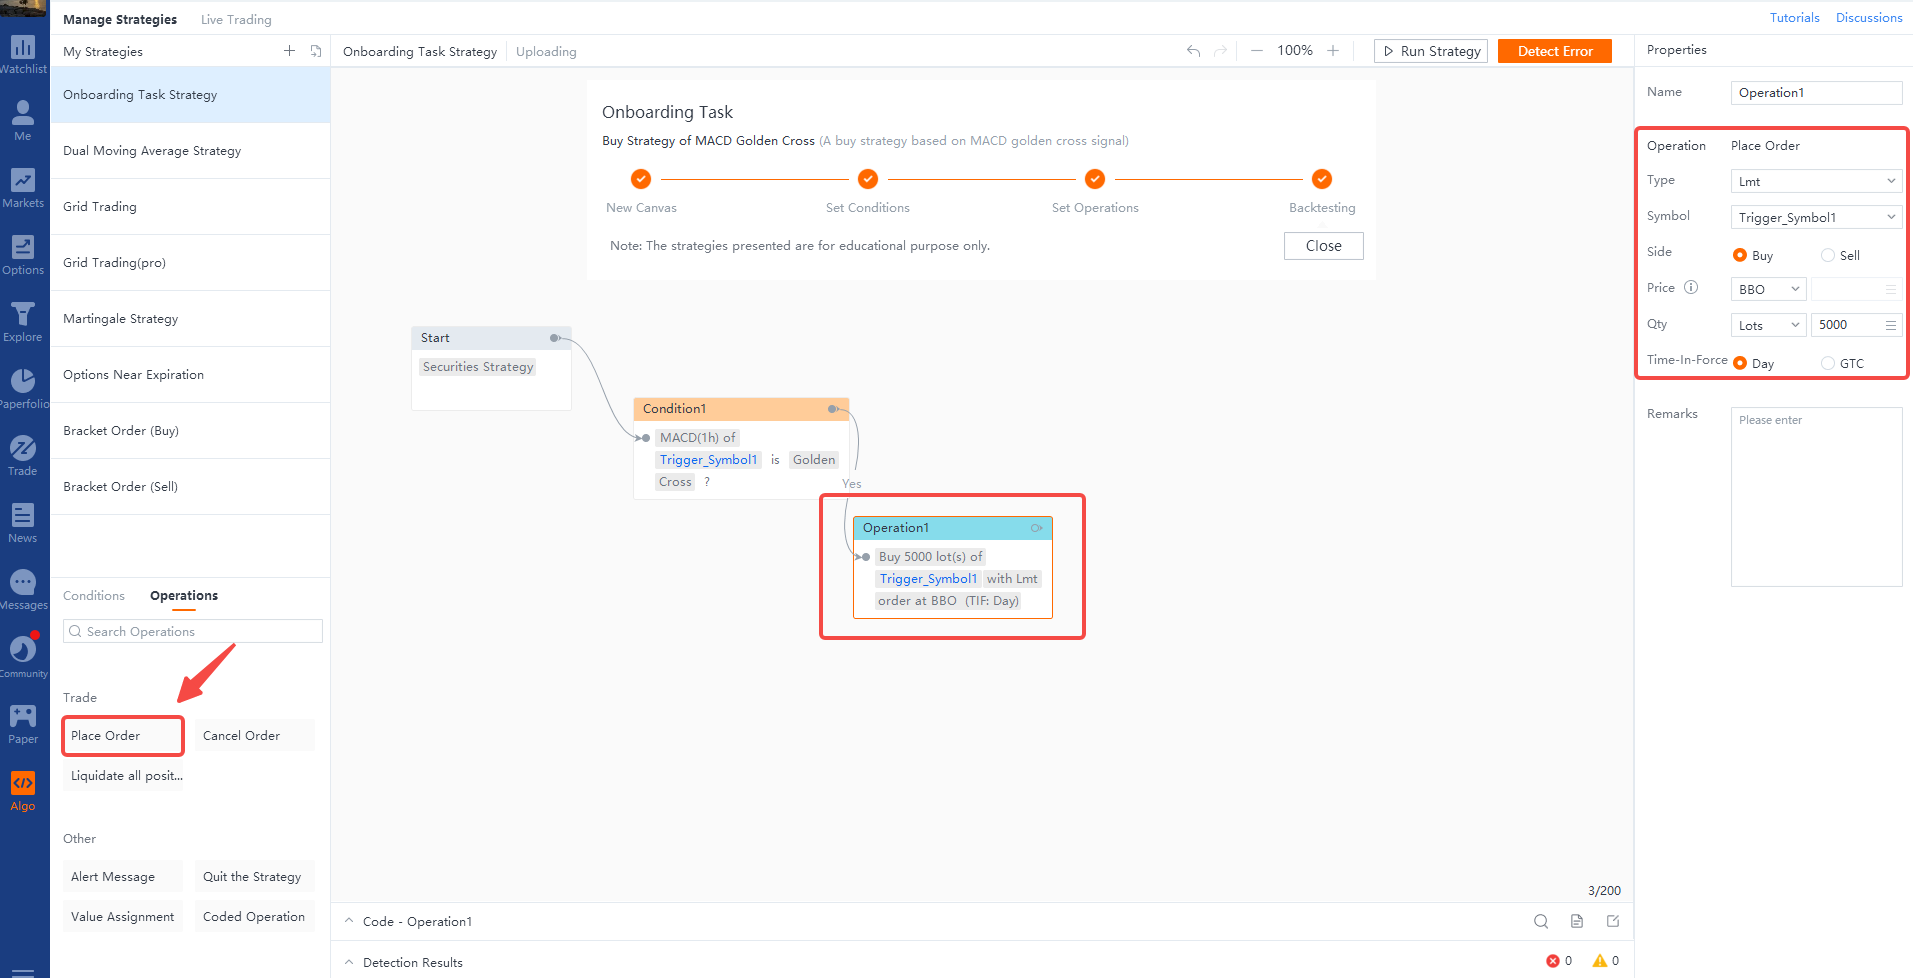Click the New Canvas step marker

click(x=641, y=179)
